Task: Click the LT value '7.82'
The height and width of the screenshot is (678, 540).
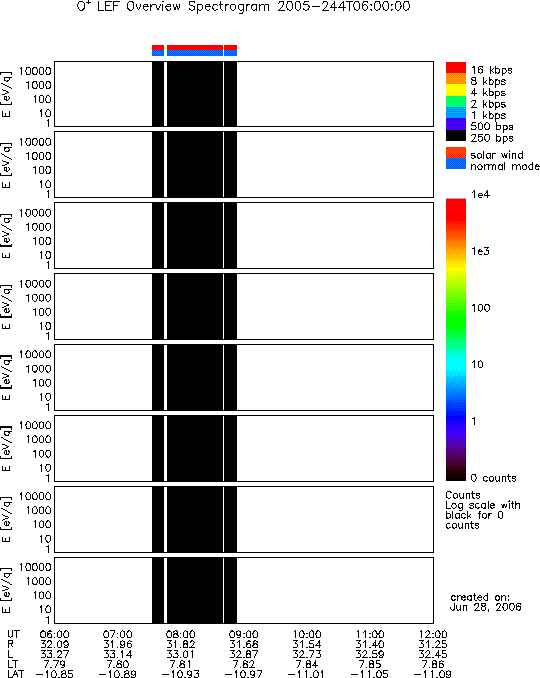Action: pyautogui.click(x=244, y=664)
